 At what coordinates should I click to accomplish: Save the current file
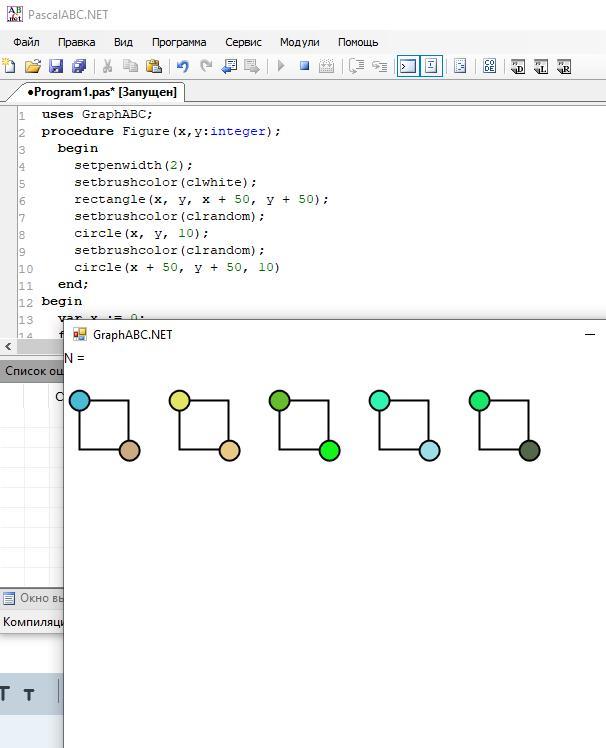pyautogui.click(x=56, y=66)
